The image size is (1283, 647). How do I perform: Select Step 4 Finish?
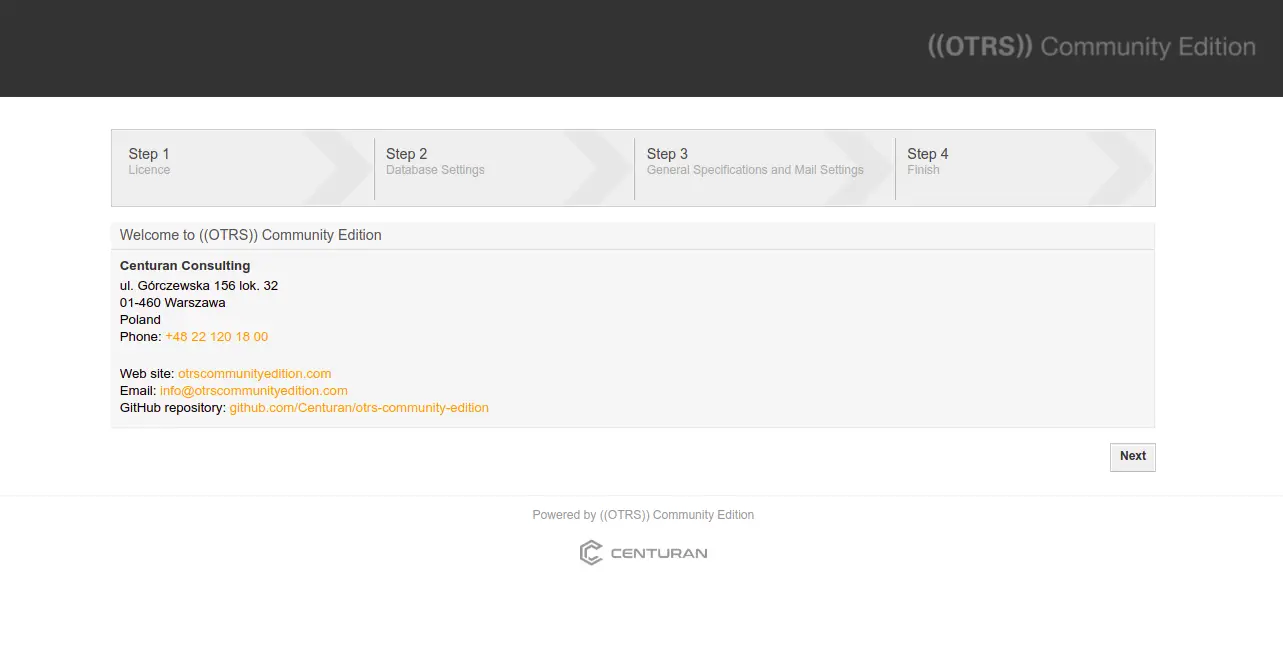(x=1025, y=168)
